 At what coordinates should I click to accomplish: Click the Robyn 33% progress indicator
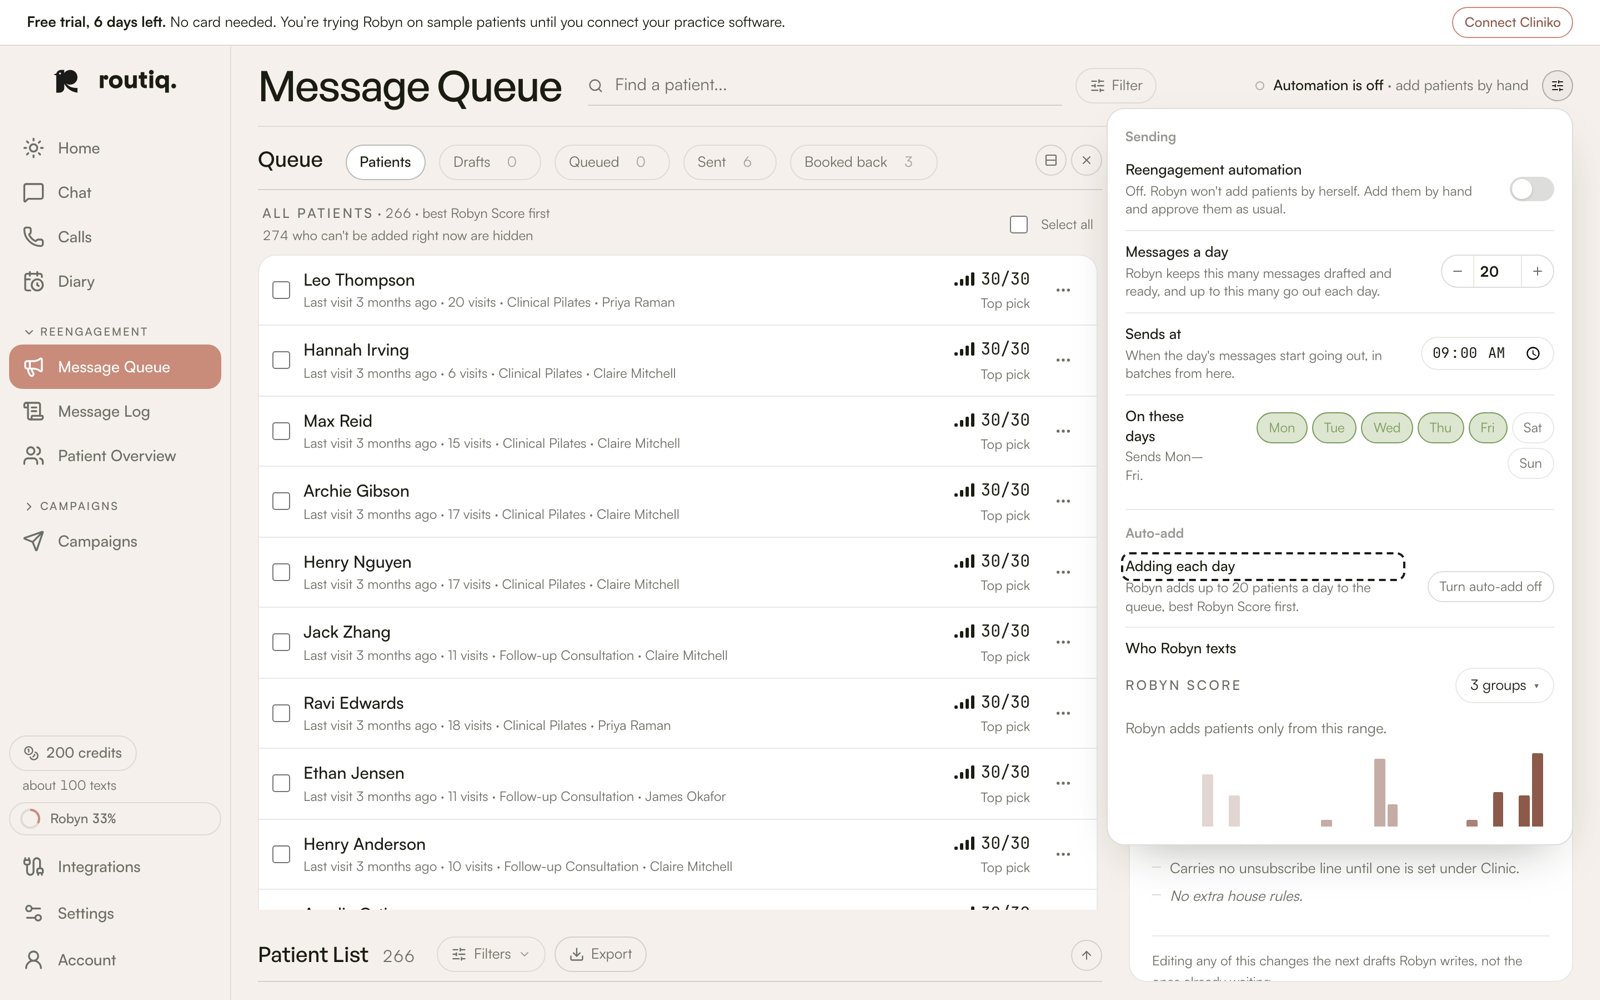115,818
